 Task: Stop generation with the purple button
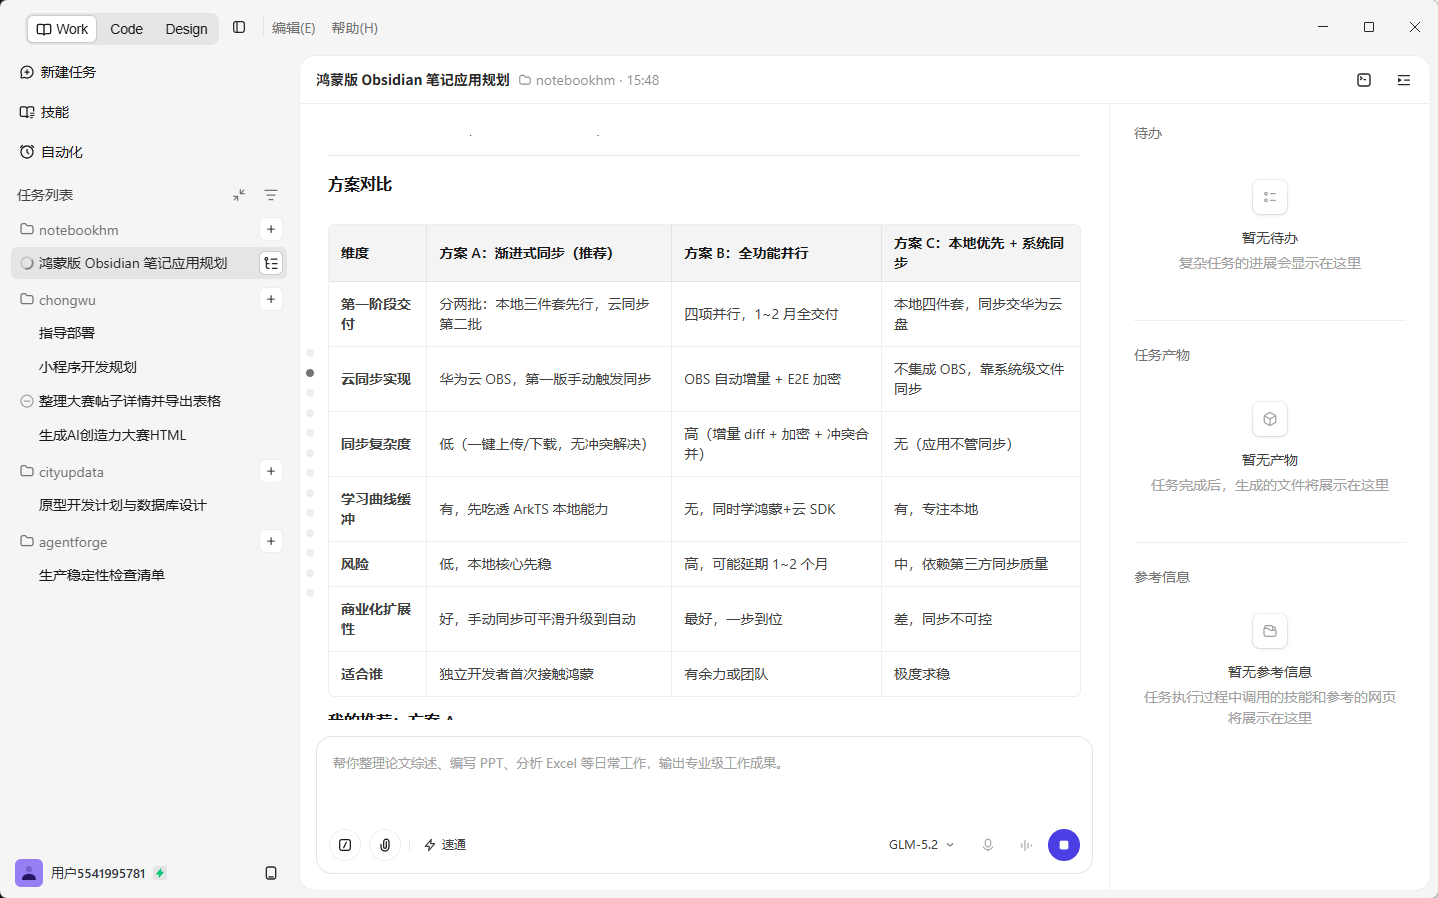click(1064, 845)
